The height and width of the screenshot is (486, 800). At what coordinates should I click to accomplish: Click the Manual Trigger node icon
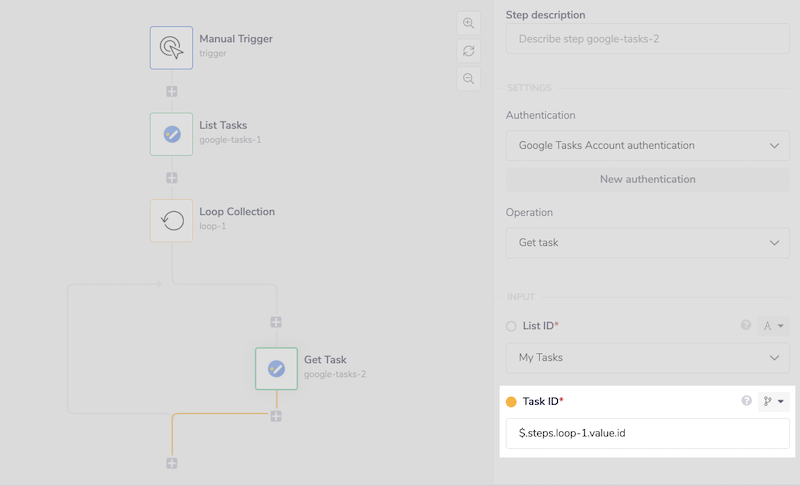(x=171, y=47)
